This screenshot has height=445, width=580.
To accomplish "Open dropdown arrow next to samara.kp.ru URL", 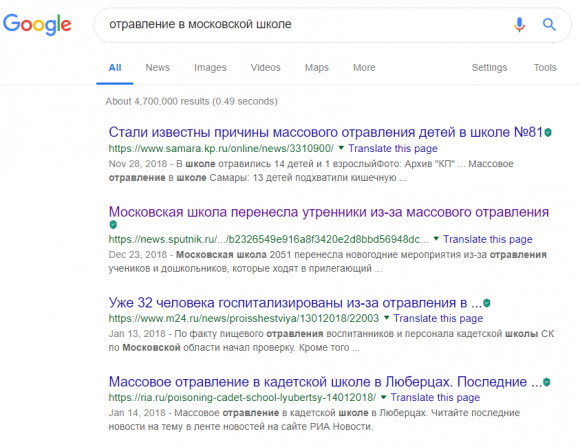I will click(341, 148).
